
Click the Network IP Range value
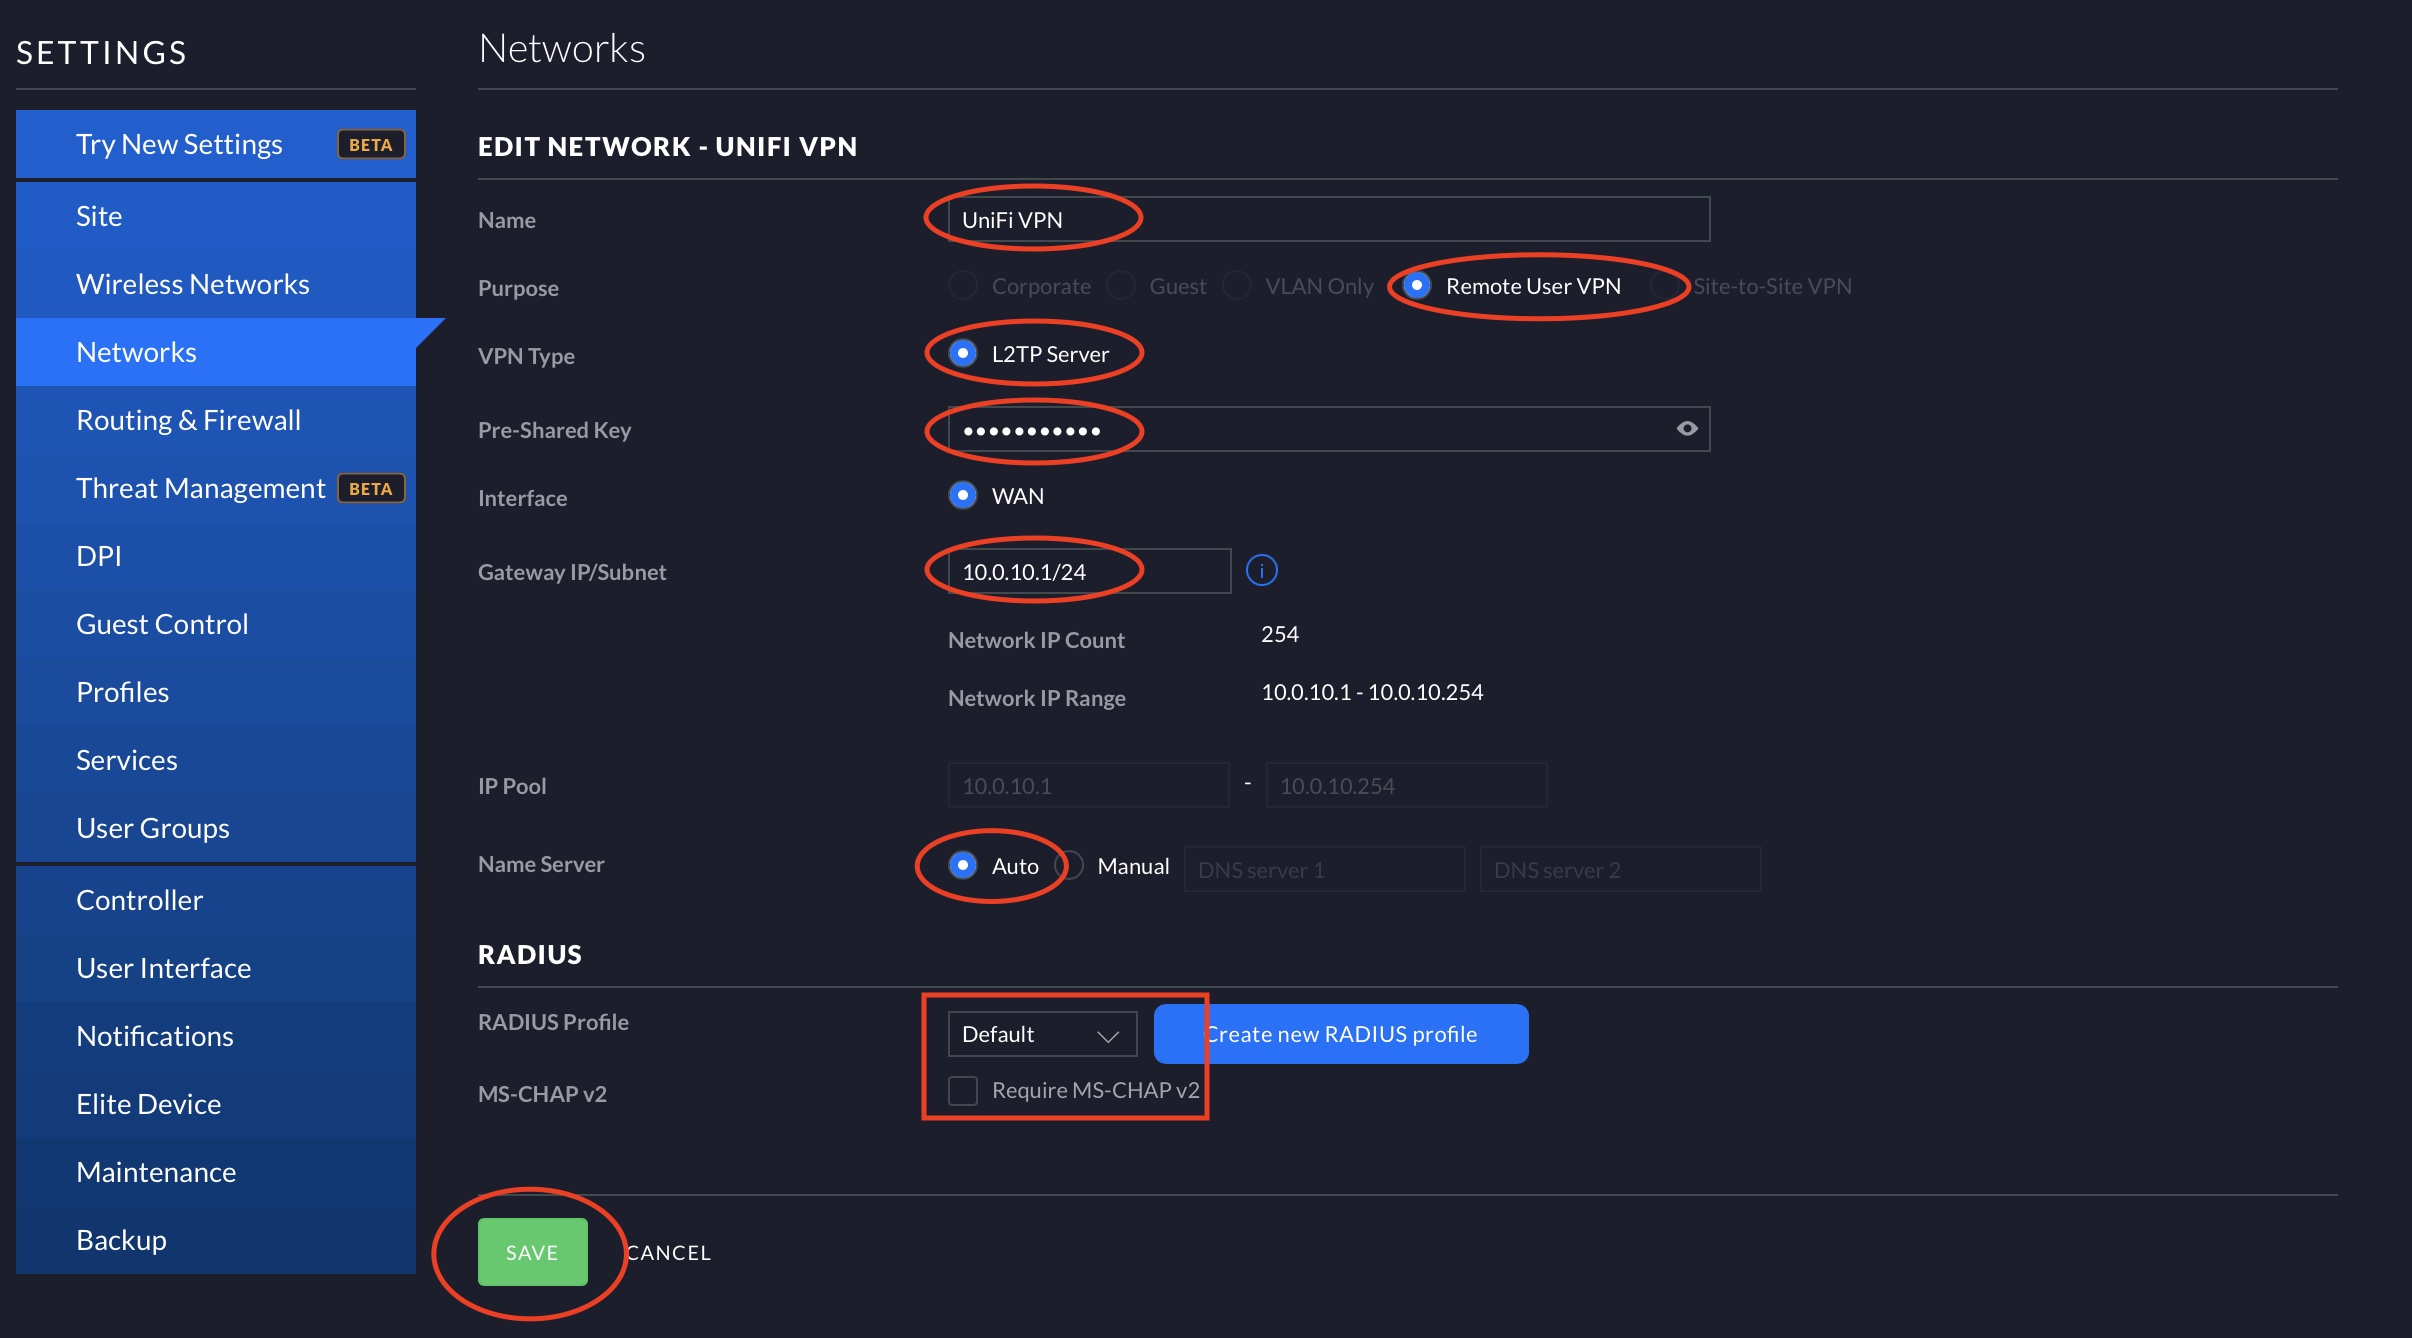tap(1372, 692)
